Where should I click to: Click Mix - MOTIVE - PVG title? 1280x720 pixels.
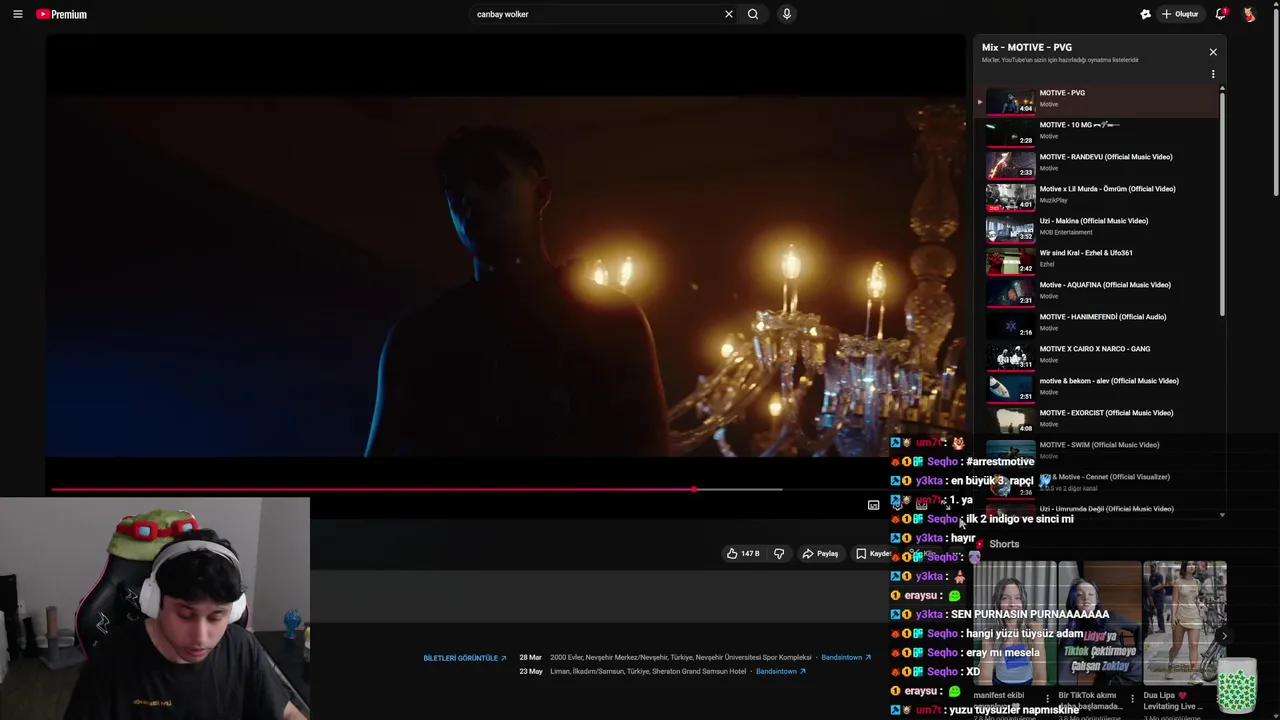[1027, 47]
